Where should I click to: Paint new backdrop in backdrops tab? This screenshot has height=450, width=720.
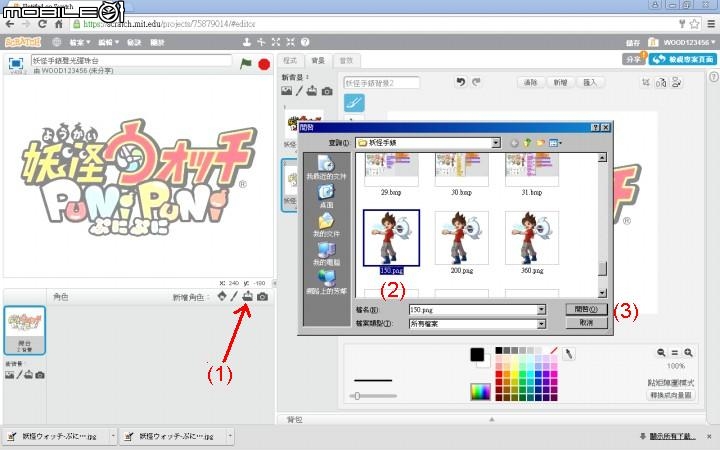[299, 91]
